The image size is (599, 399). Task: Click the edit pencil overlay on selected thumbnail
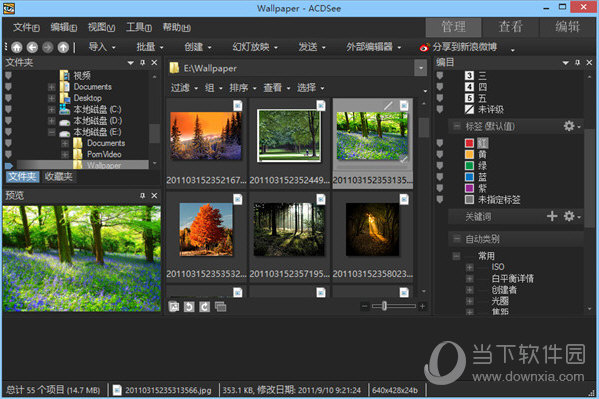[388, 105]
